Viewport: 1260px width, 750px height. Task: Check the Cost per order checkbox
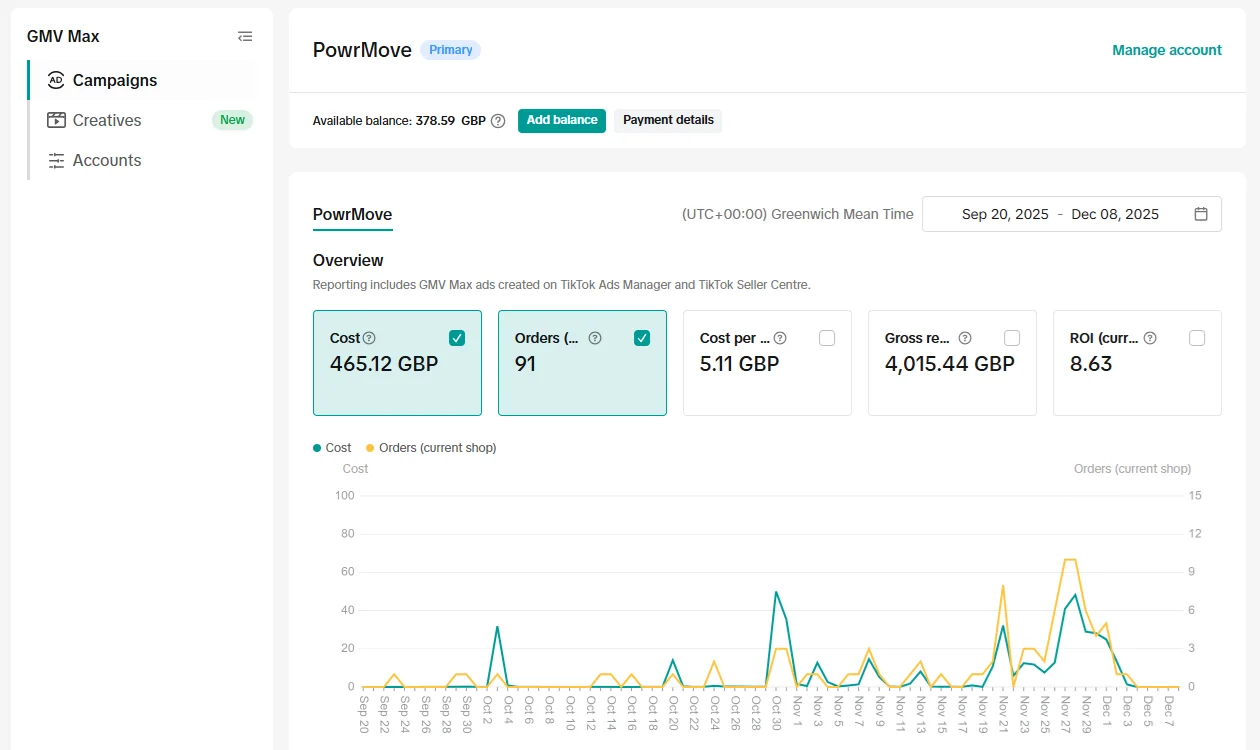pyautogui.click(x=827, y=338)
